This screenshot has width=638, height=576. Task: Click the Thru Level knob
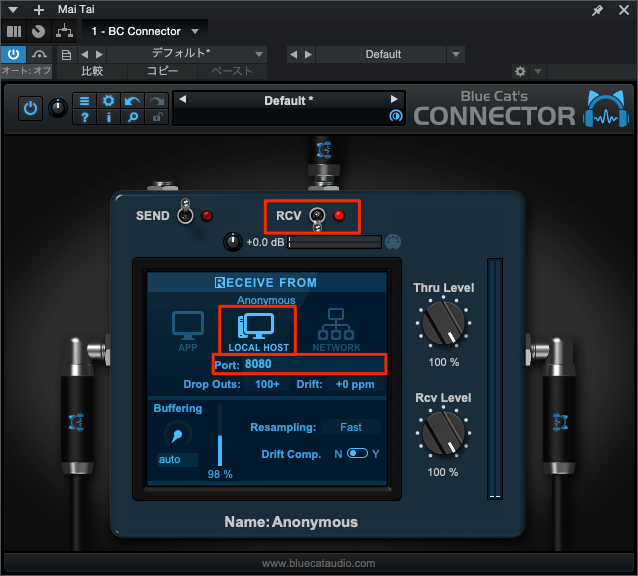pyautogui.click(x=444, y=323)
